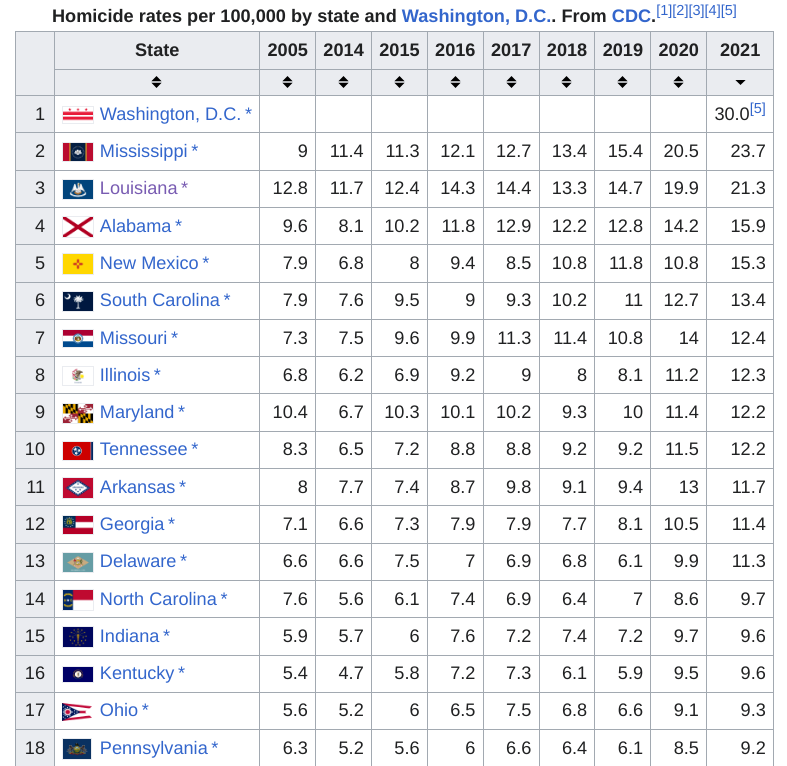
Task: Click the Illinois state flag icon
Action: (78, 376)
